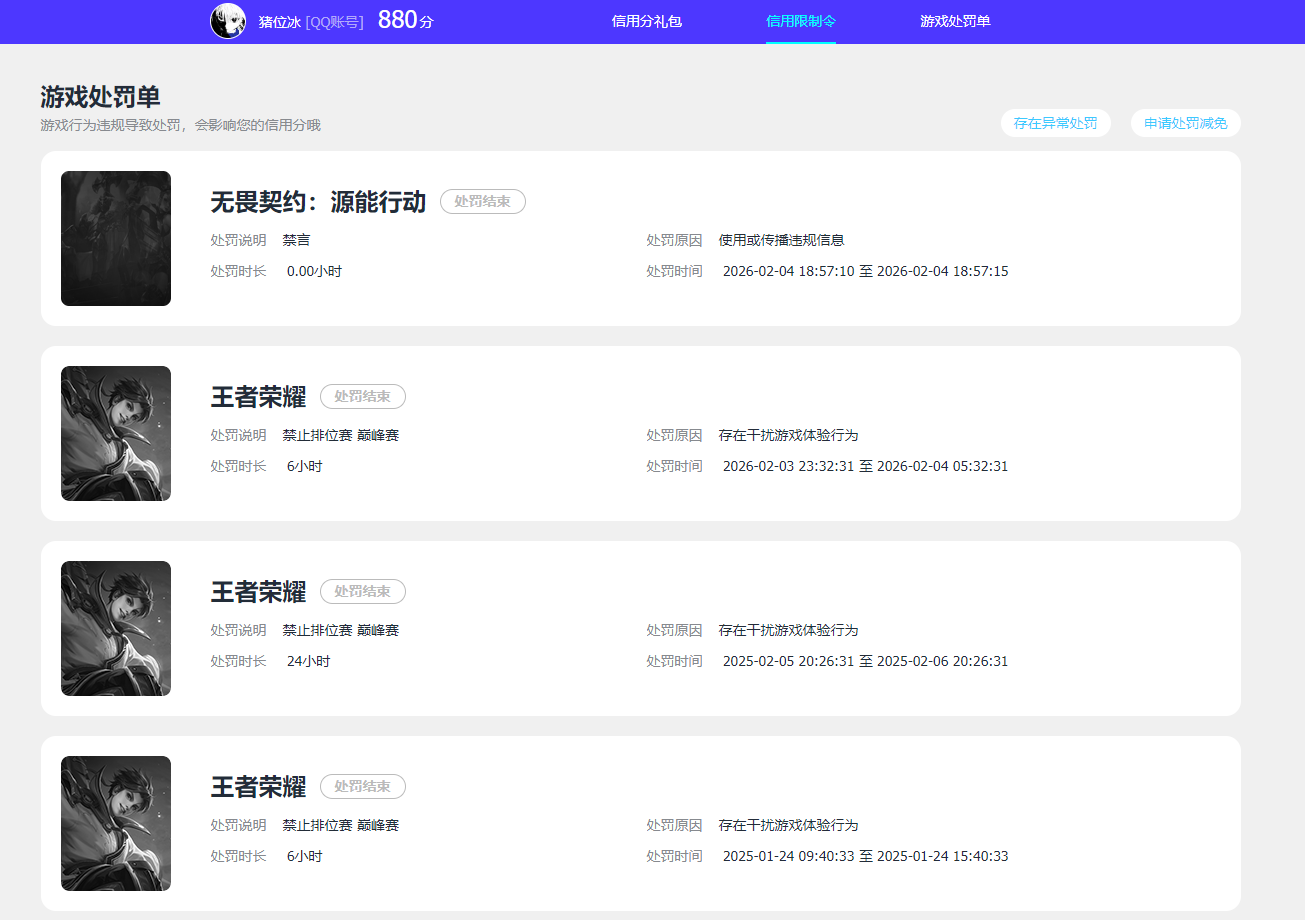
Task: Click 处罚结束 badge beside 无畏契约：源能行动
Action: pyautogui.click(x=482, y=201)
